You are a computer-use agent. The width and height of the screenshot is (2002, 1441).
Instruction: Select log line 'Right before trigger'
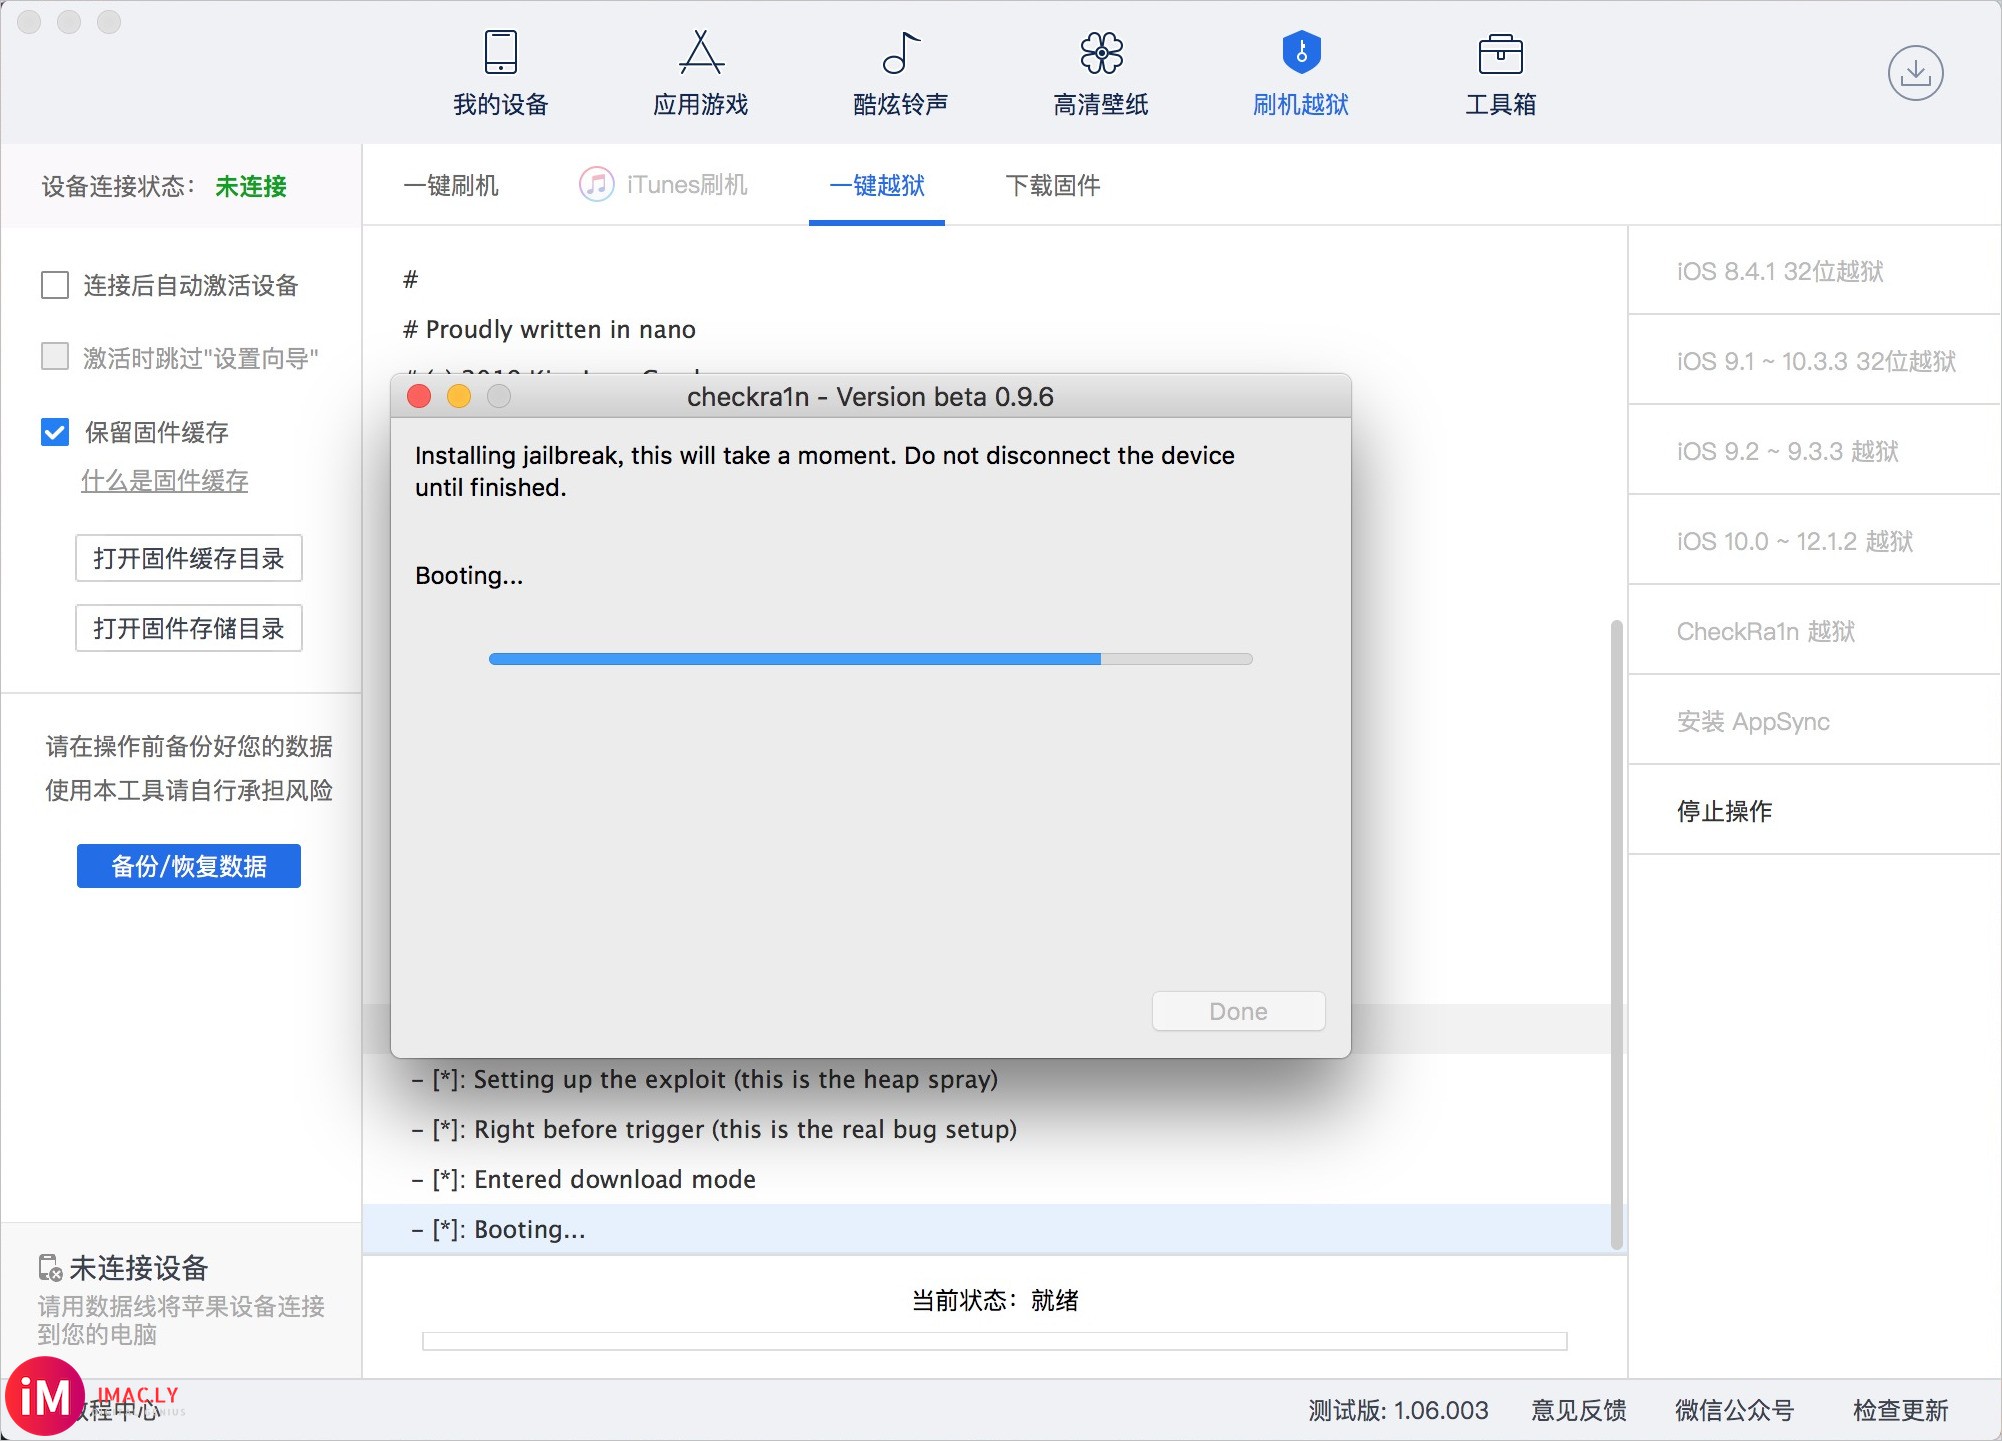tap(988, 1129)
